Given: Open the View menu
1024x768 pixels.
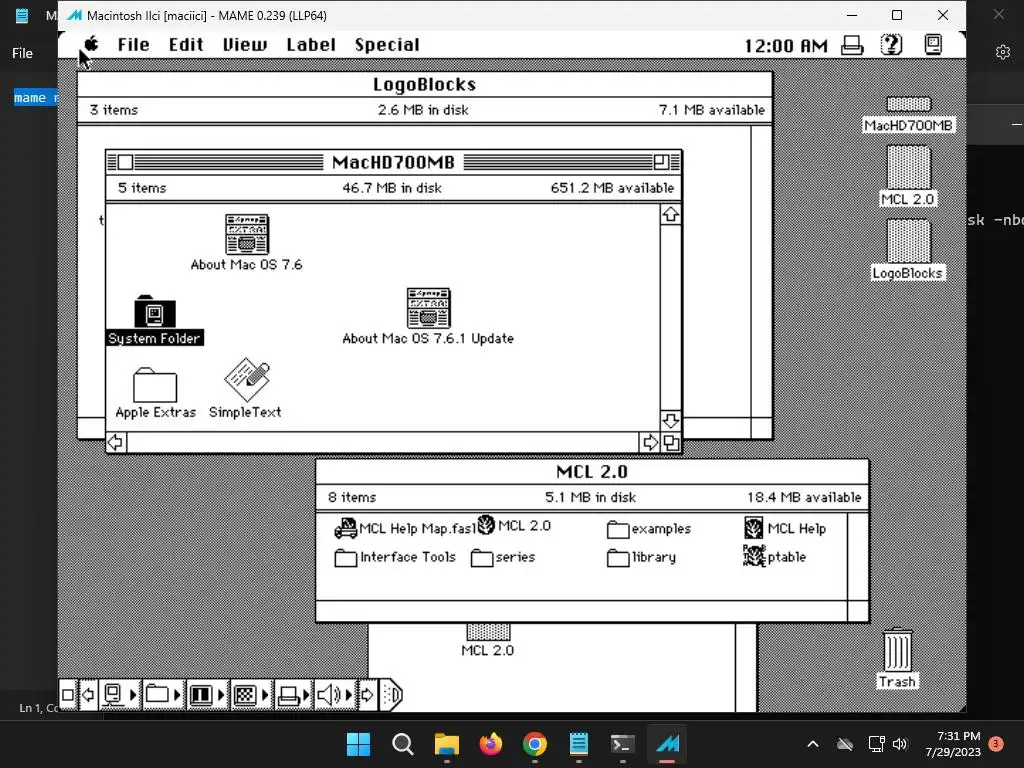Looking at the screenshot, I should click(x=245, y=44).
